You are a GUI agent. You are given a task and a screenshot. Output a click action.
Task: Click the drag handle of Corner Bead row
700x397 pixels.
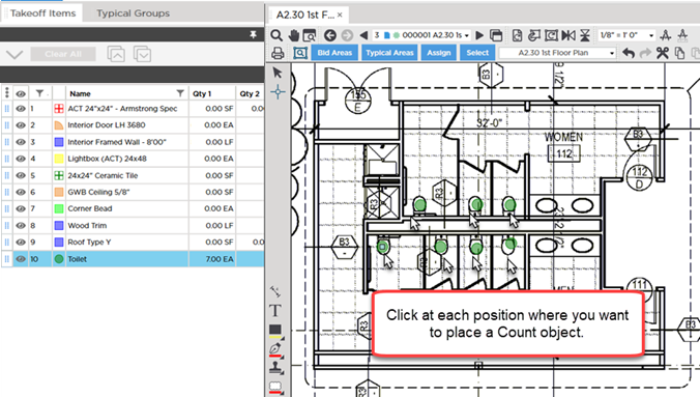pyautogui.click(x=7, y=209)
